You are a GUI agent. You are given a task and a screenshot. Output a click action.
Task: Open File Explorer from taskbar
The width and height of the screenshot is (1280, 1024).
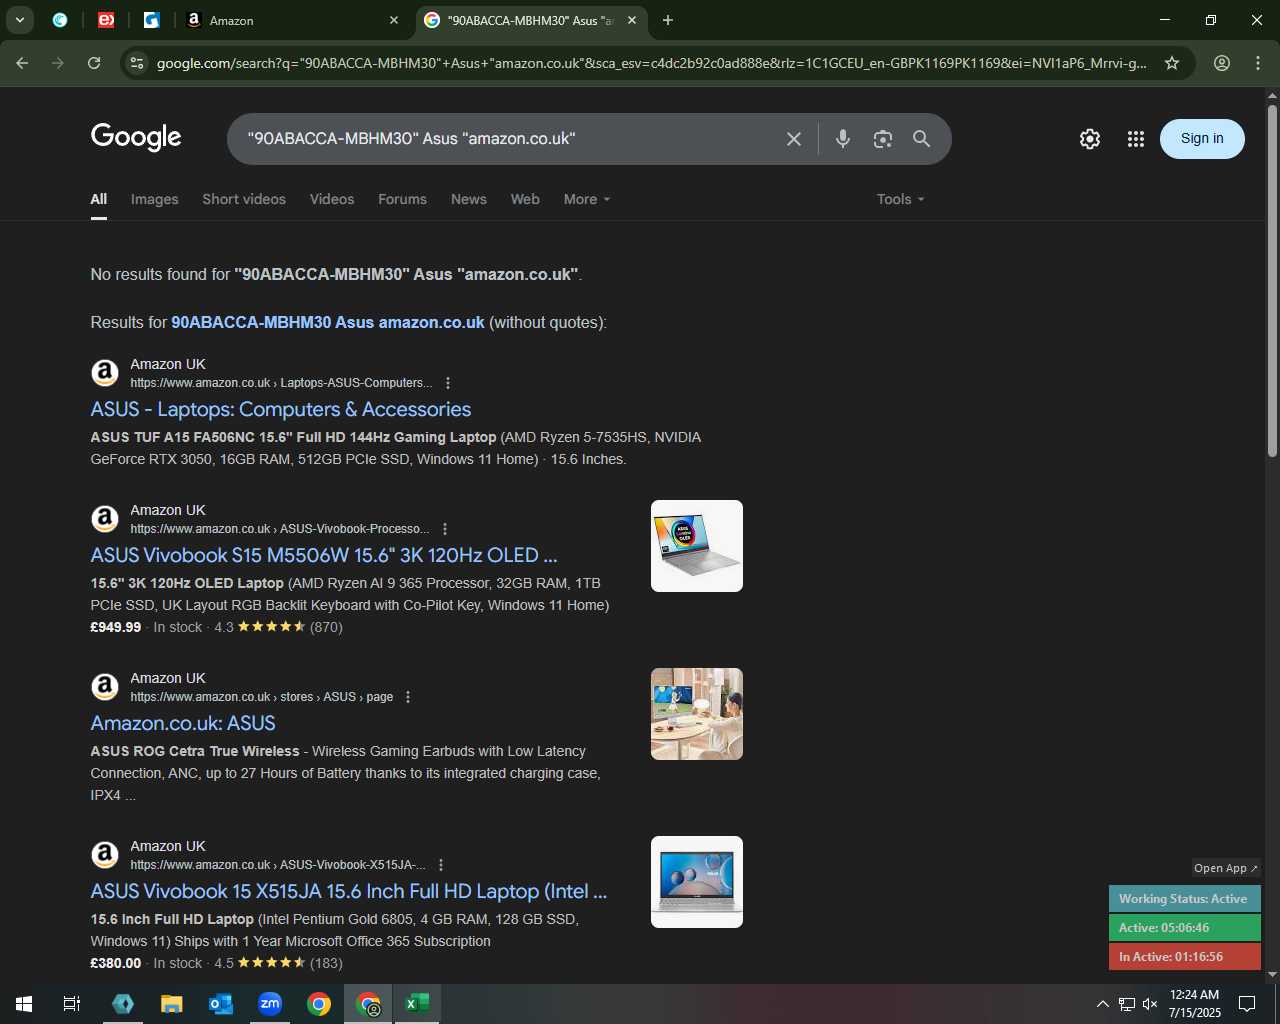pos(172,1004)
